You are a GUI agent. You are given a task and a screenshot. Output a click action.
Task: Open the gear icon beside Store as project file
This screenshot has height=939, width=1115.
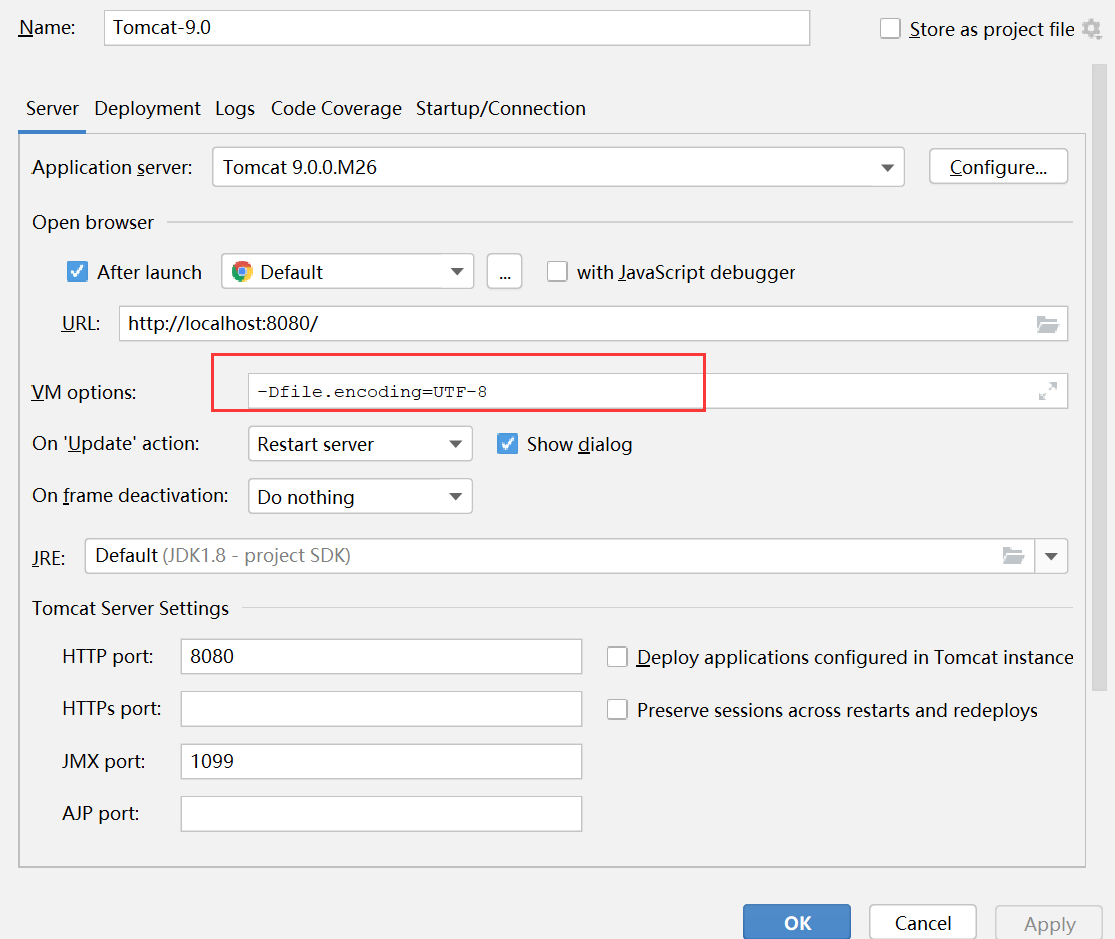(x=1092, y=29)
